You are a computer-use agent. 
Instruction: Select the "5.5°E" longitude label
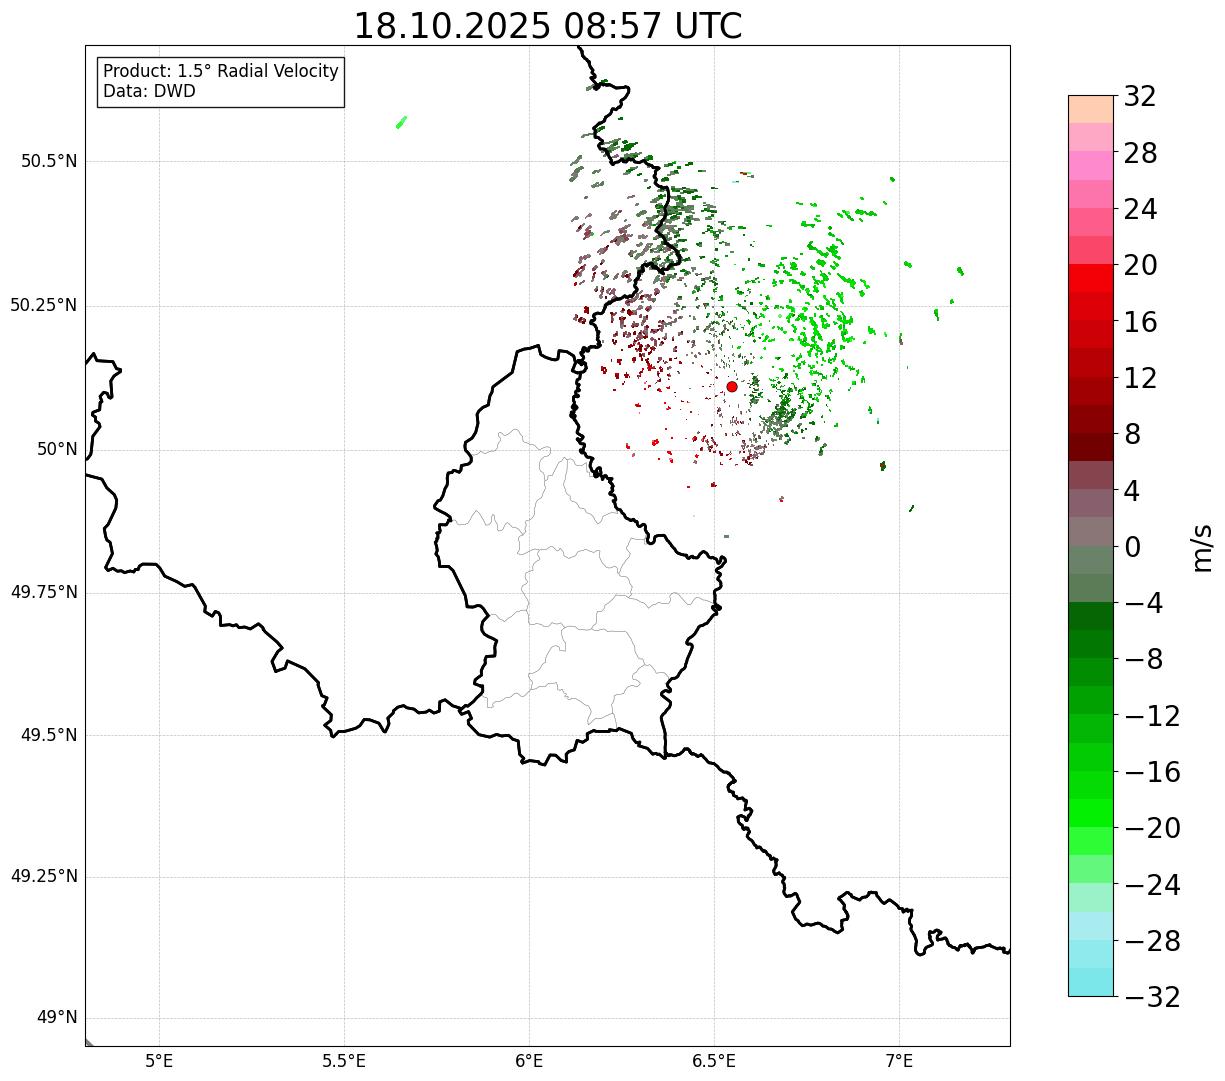click(344, 1060)
